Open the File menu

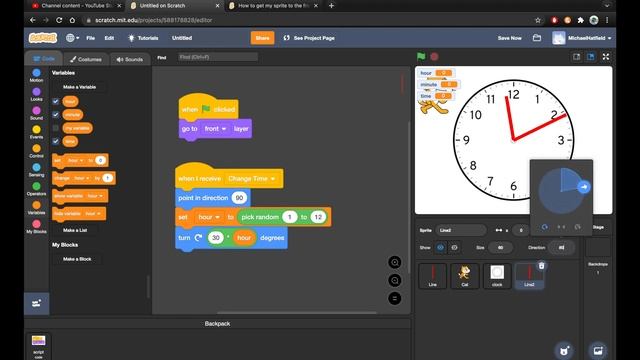[91, 38]
